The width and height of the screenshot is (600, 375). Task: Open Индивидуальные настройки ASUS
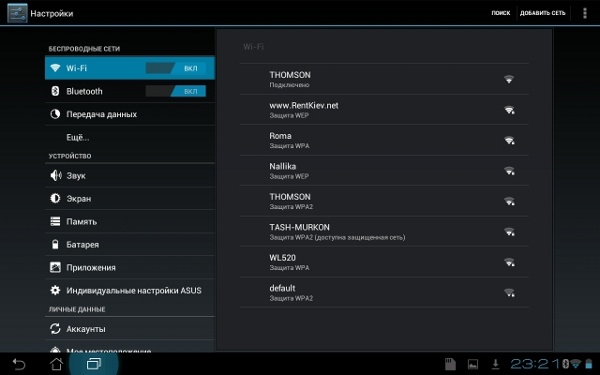point(130,290)
